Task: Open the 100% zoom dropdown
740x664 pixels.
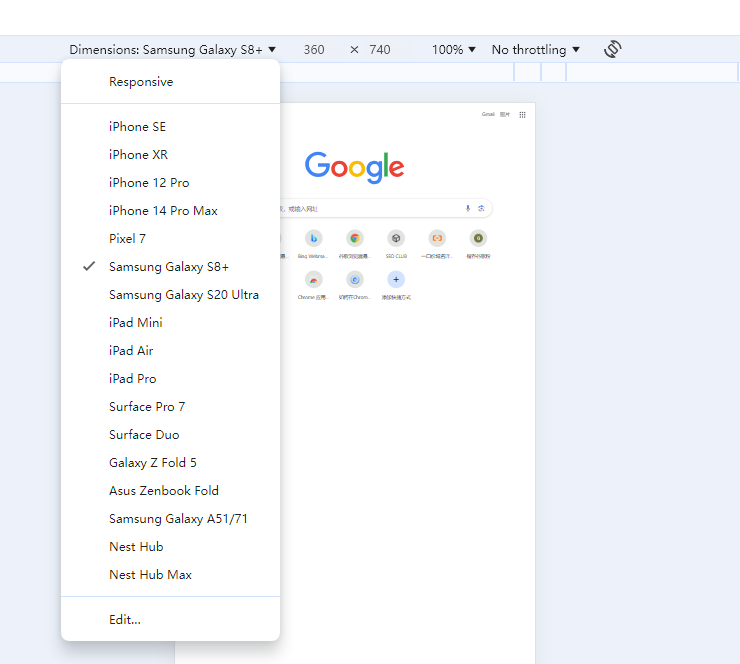Action: coord(454,50)
